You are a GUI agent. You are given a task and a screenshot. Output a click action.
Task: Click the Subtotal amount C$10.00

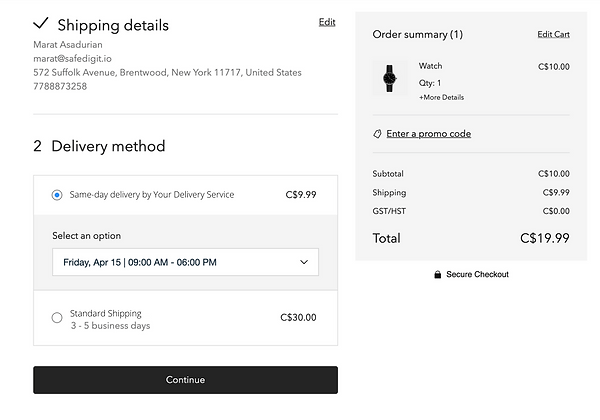(x=554, y=174)
